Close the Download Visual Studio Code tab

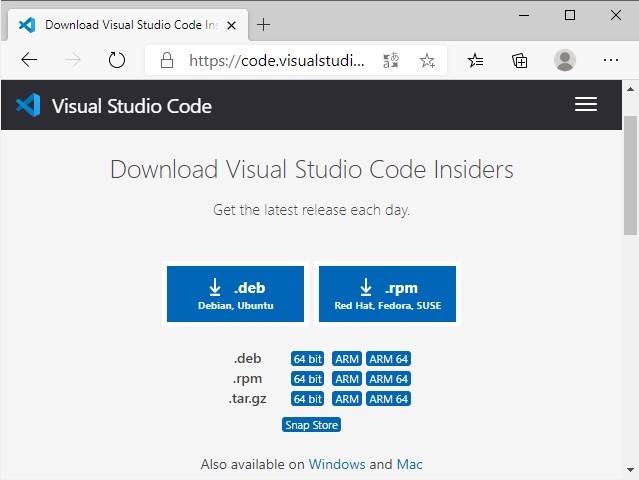pyautogui.click(x=231, y=26)
